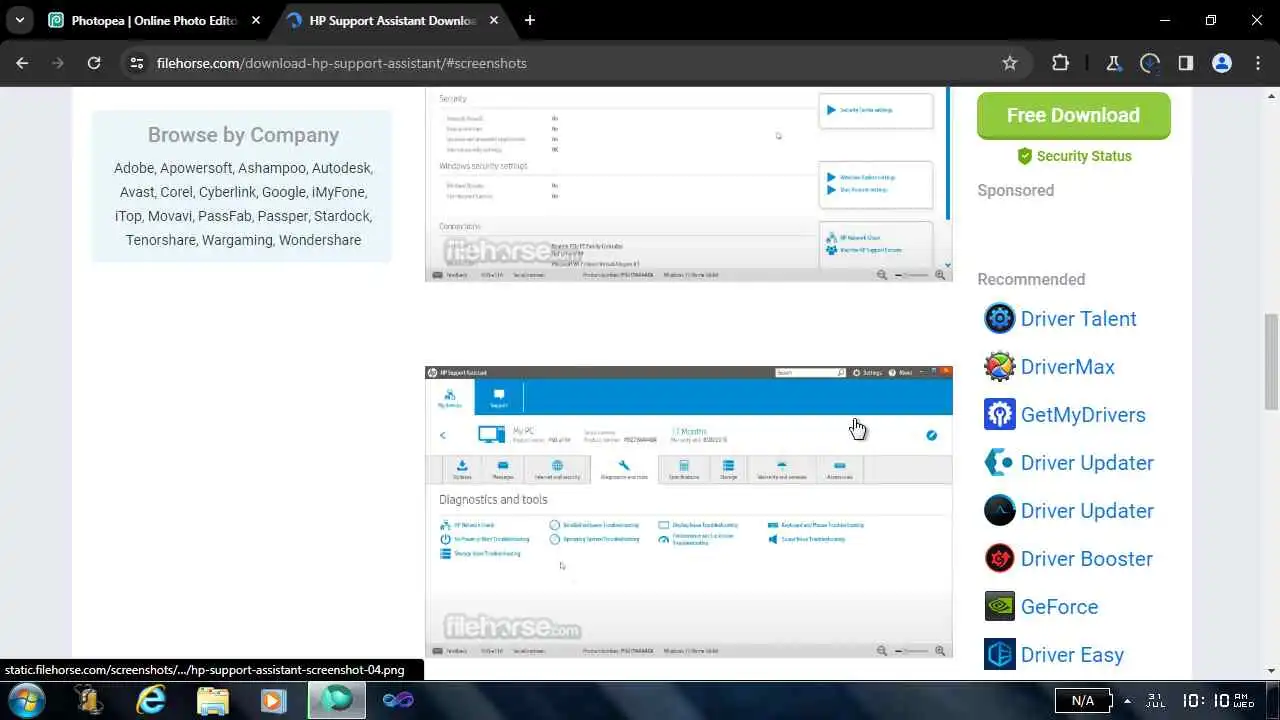1280x720 pixels.
Task: Show the downloads progress icon
Action: pyautogui.click(x=1149, y=63)
